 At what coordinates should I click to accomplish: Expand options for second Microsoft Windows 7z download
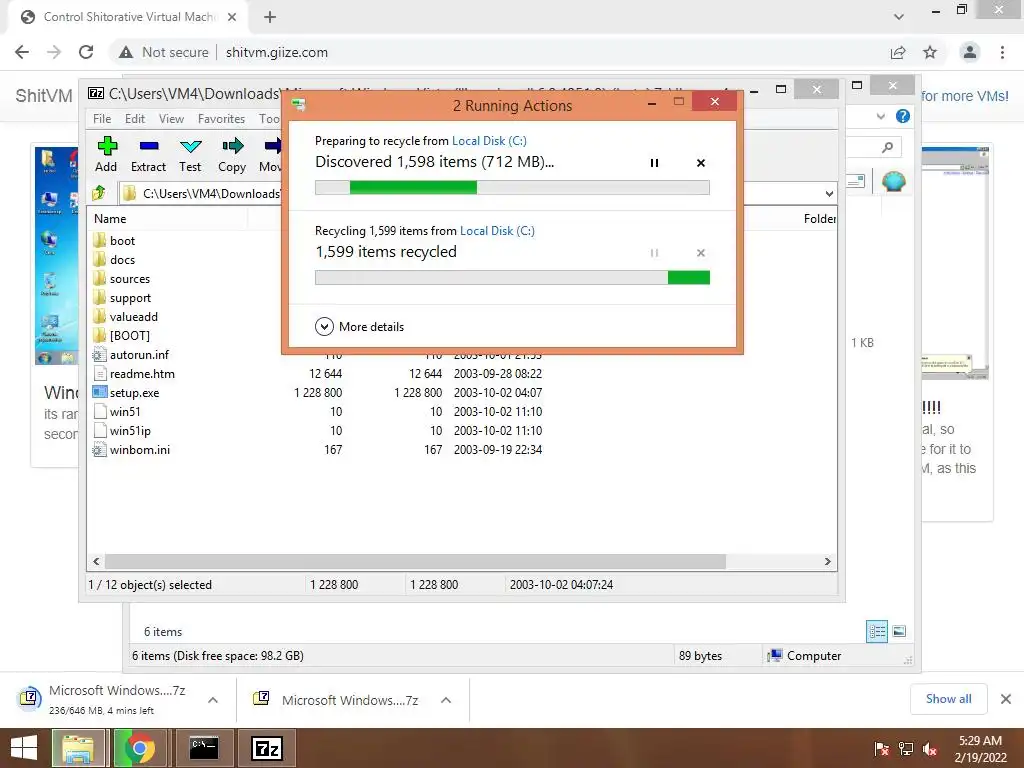pyautogui.click(x=446, y=700)
